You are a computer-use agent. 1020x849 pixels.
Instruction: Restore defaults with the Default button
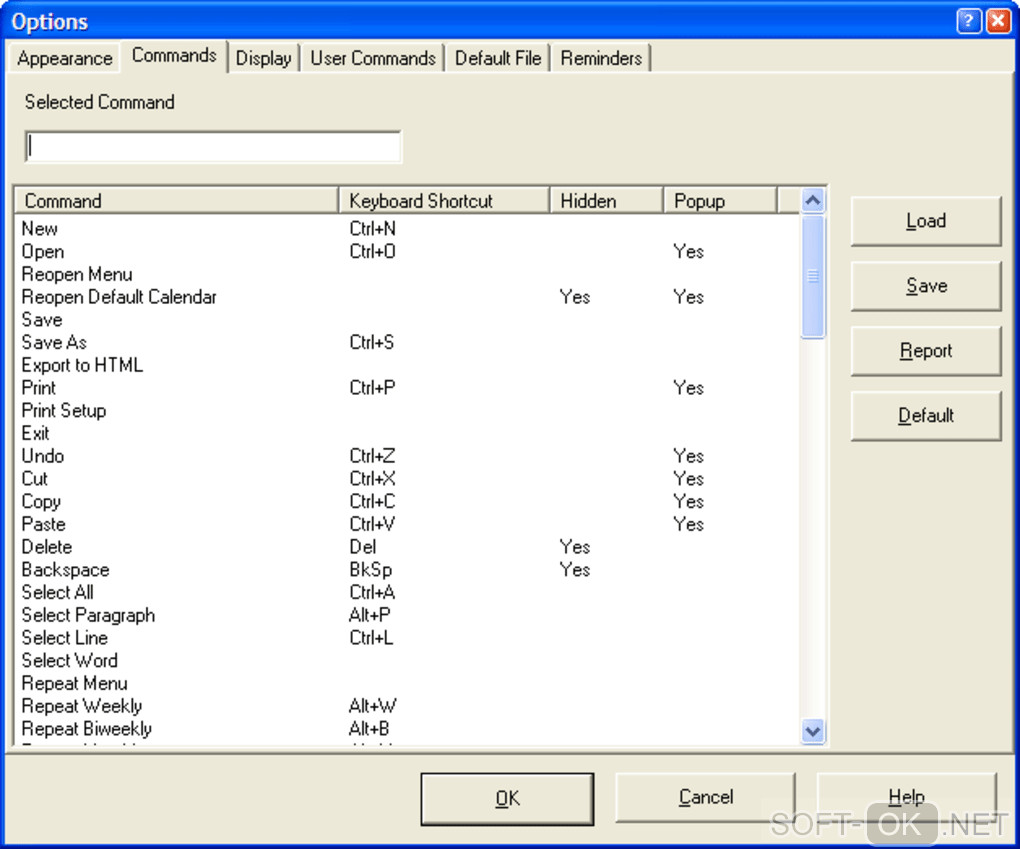[x=926, y=416]
